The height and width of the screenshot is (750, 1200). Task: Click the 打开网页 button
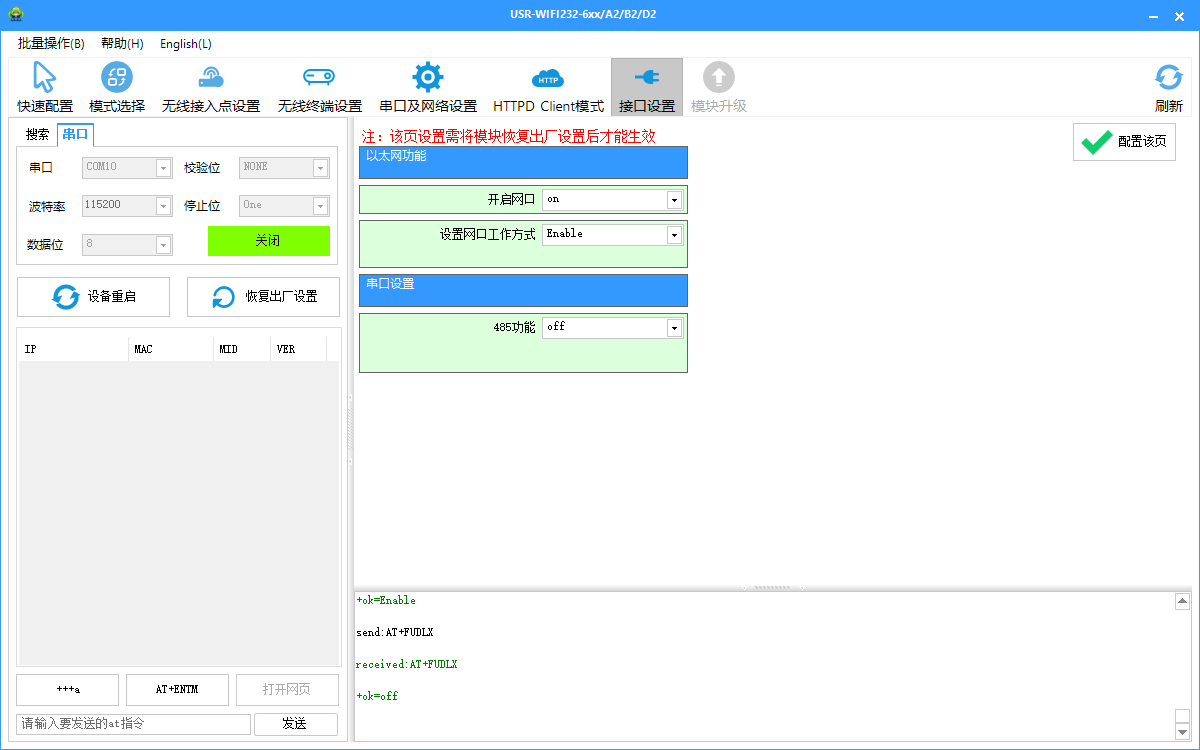[287, 690]
